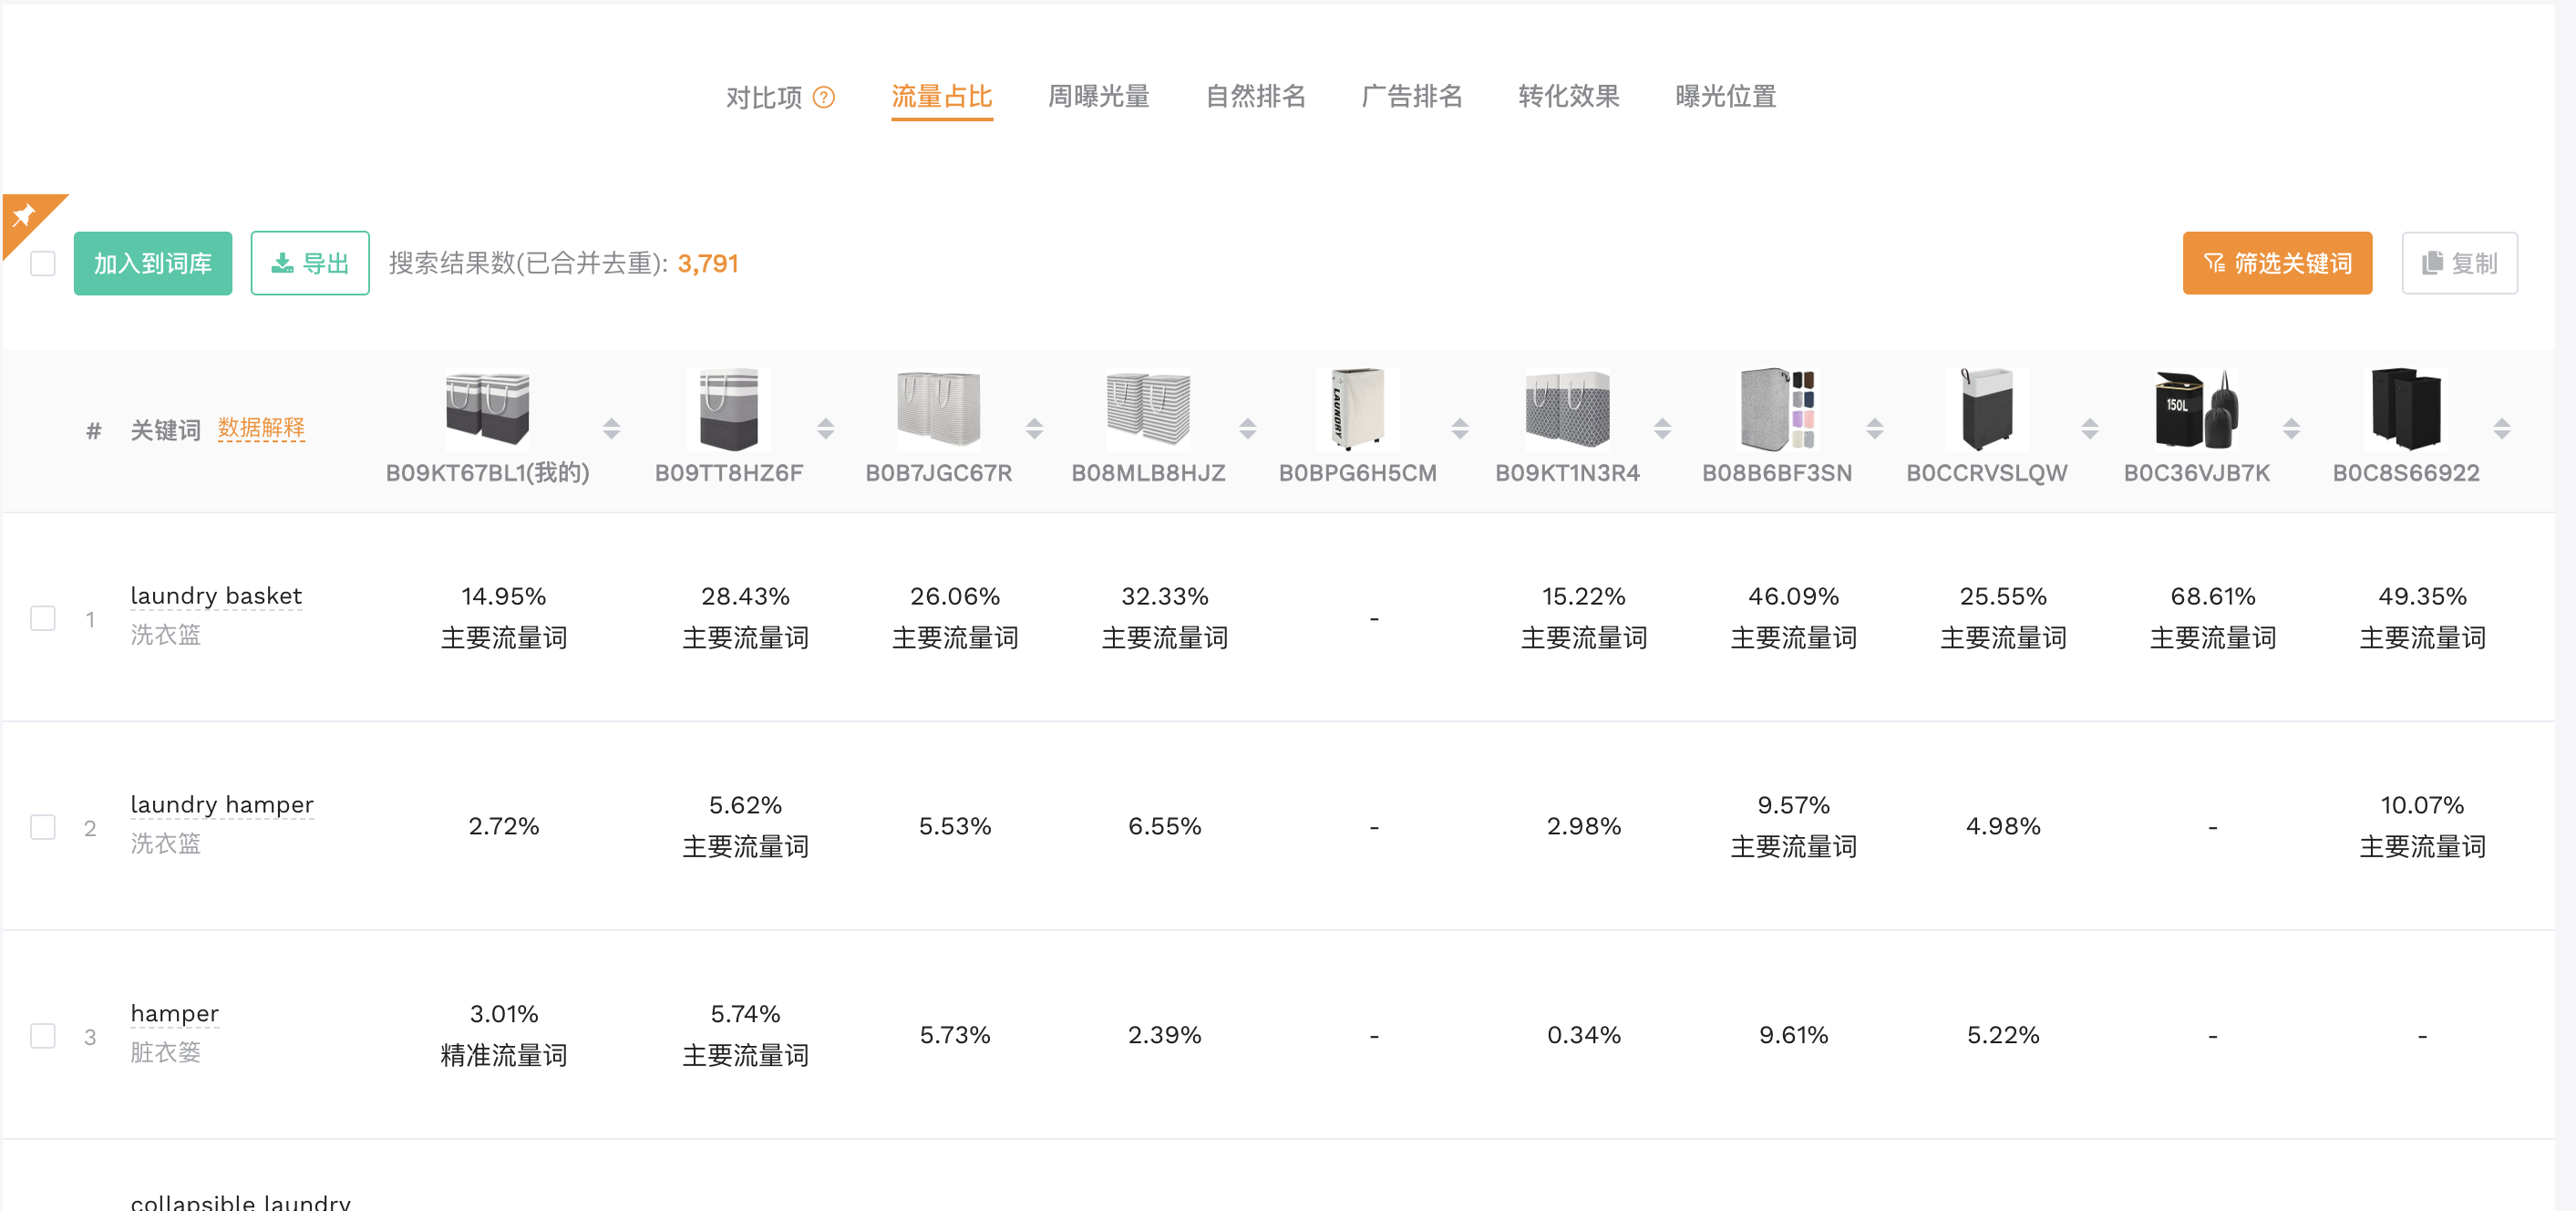Click the 导出 export button

click(310, 263)
